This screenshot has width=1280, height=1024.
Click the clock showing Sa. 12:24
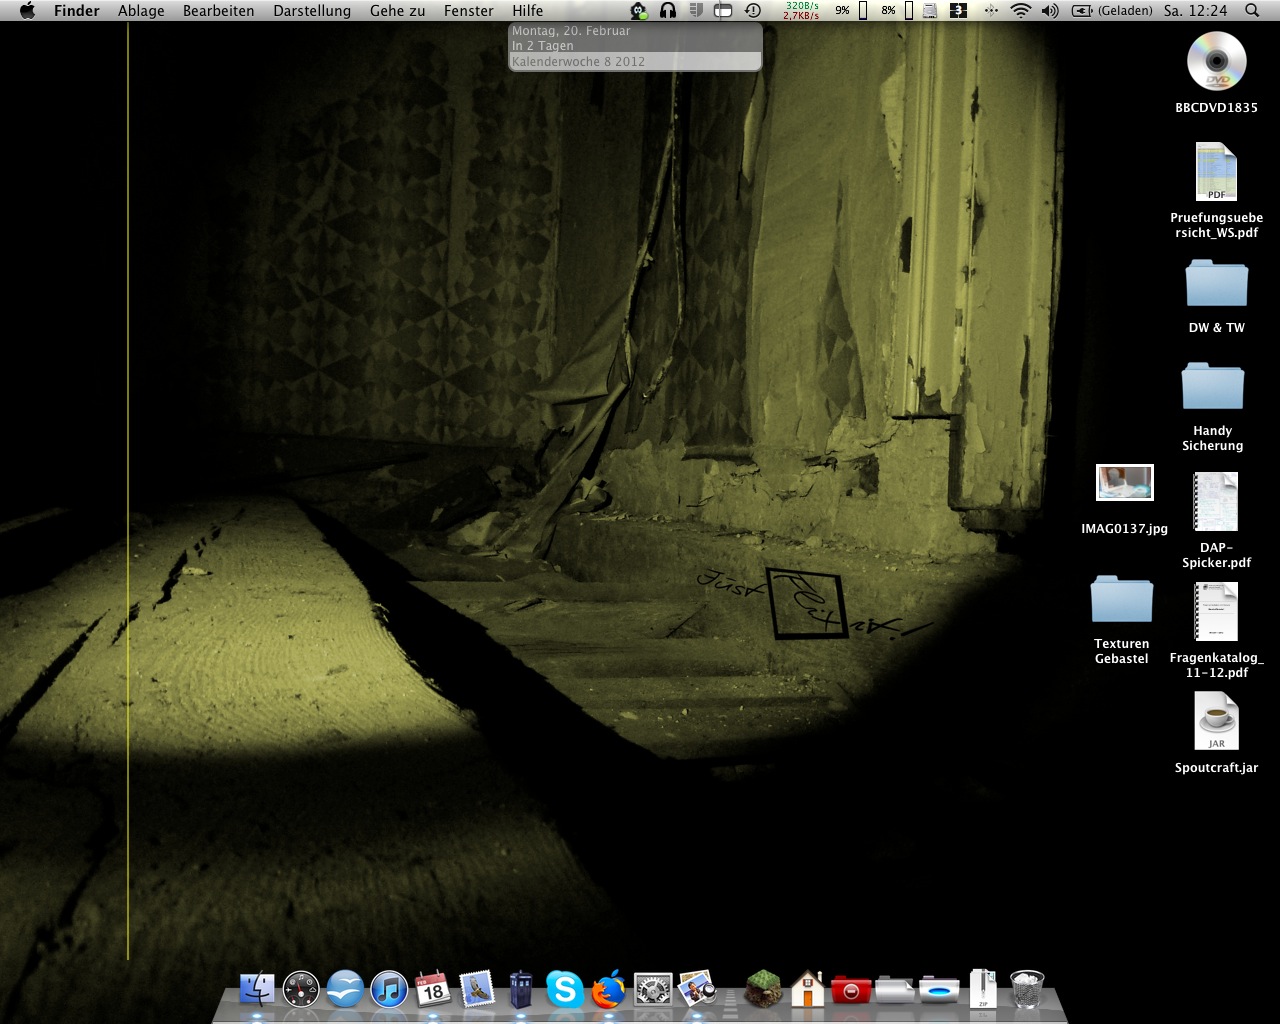1195,11
